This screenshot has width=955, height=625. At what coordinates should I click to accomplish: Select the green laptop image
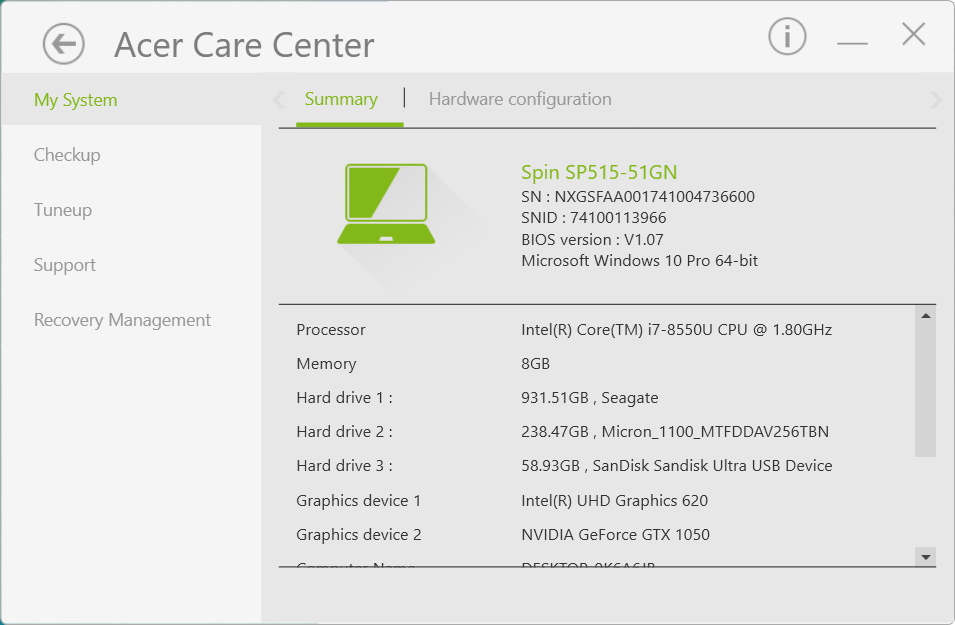pos(386,204)
